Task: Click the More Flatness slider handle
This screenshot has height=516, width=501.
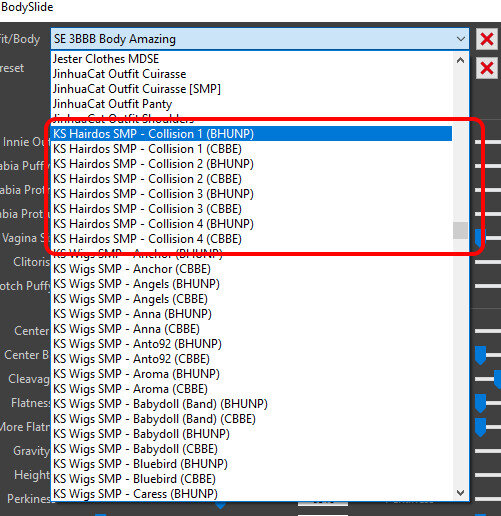Action: click(480, 427)
